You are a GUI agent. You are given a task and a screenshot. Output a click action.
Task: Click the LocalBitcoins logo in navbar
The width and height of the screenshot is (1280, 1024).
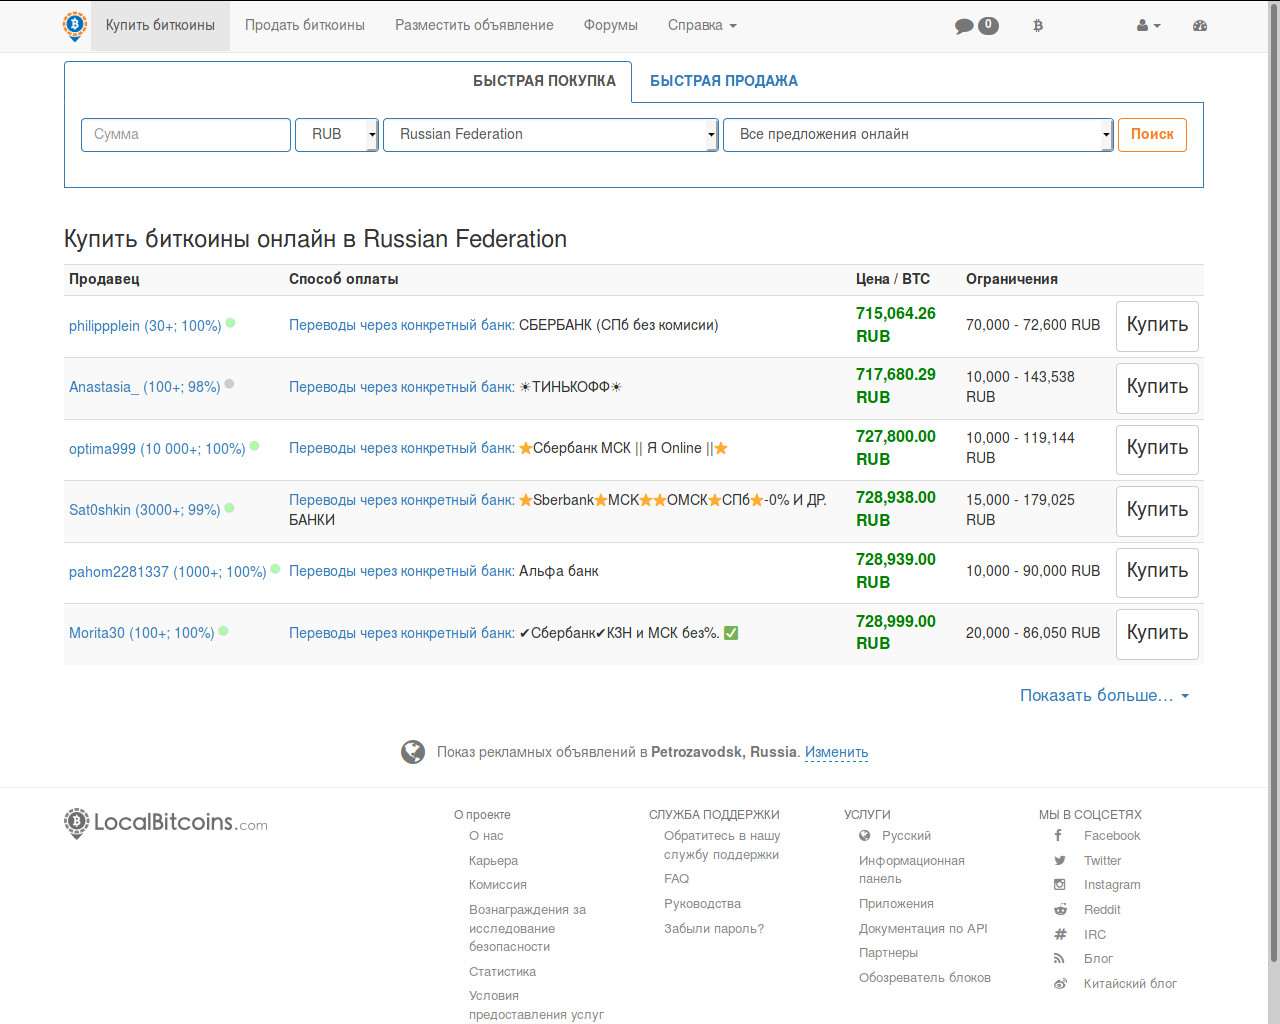tap(75, 26)
